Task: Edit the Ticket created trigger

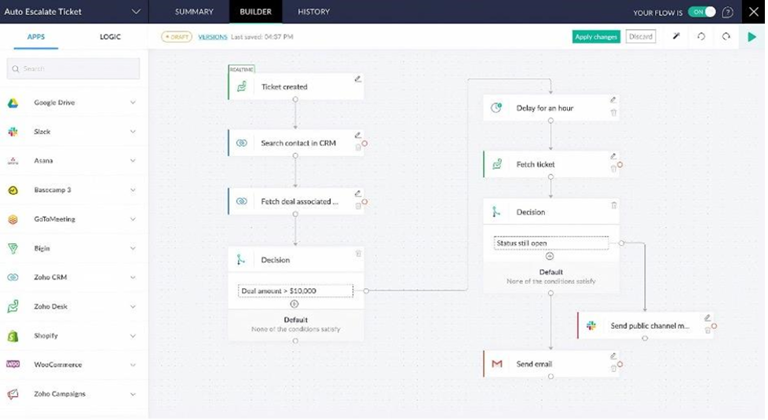Action: point(358,79)
